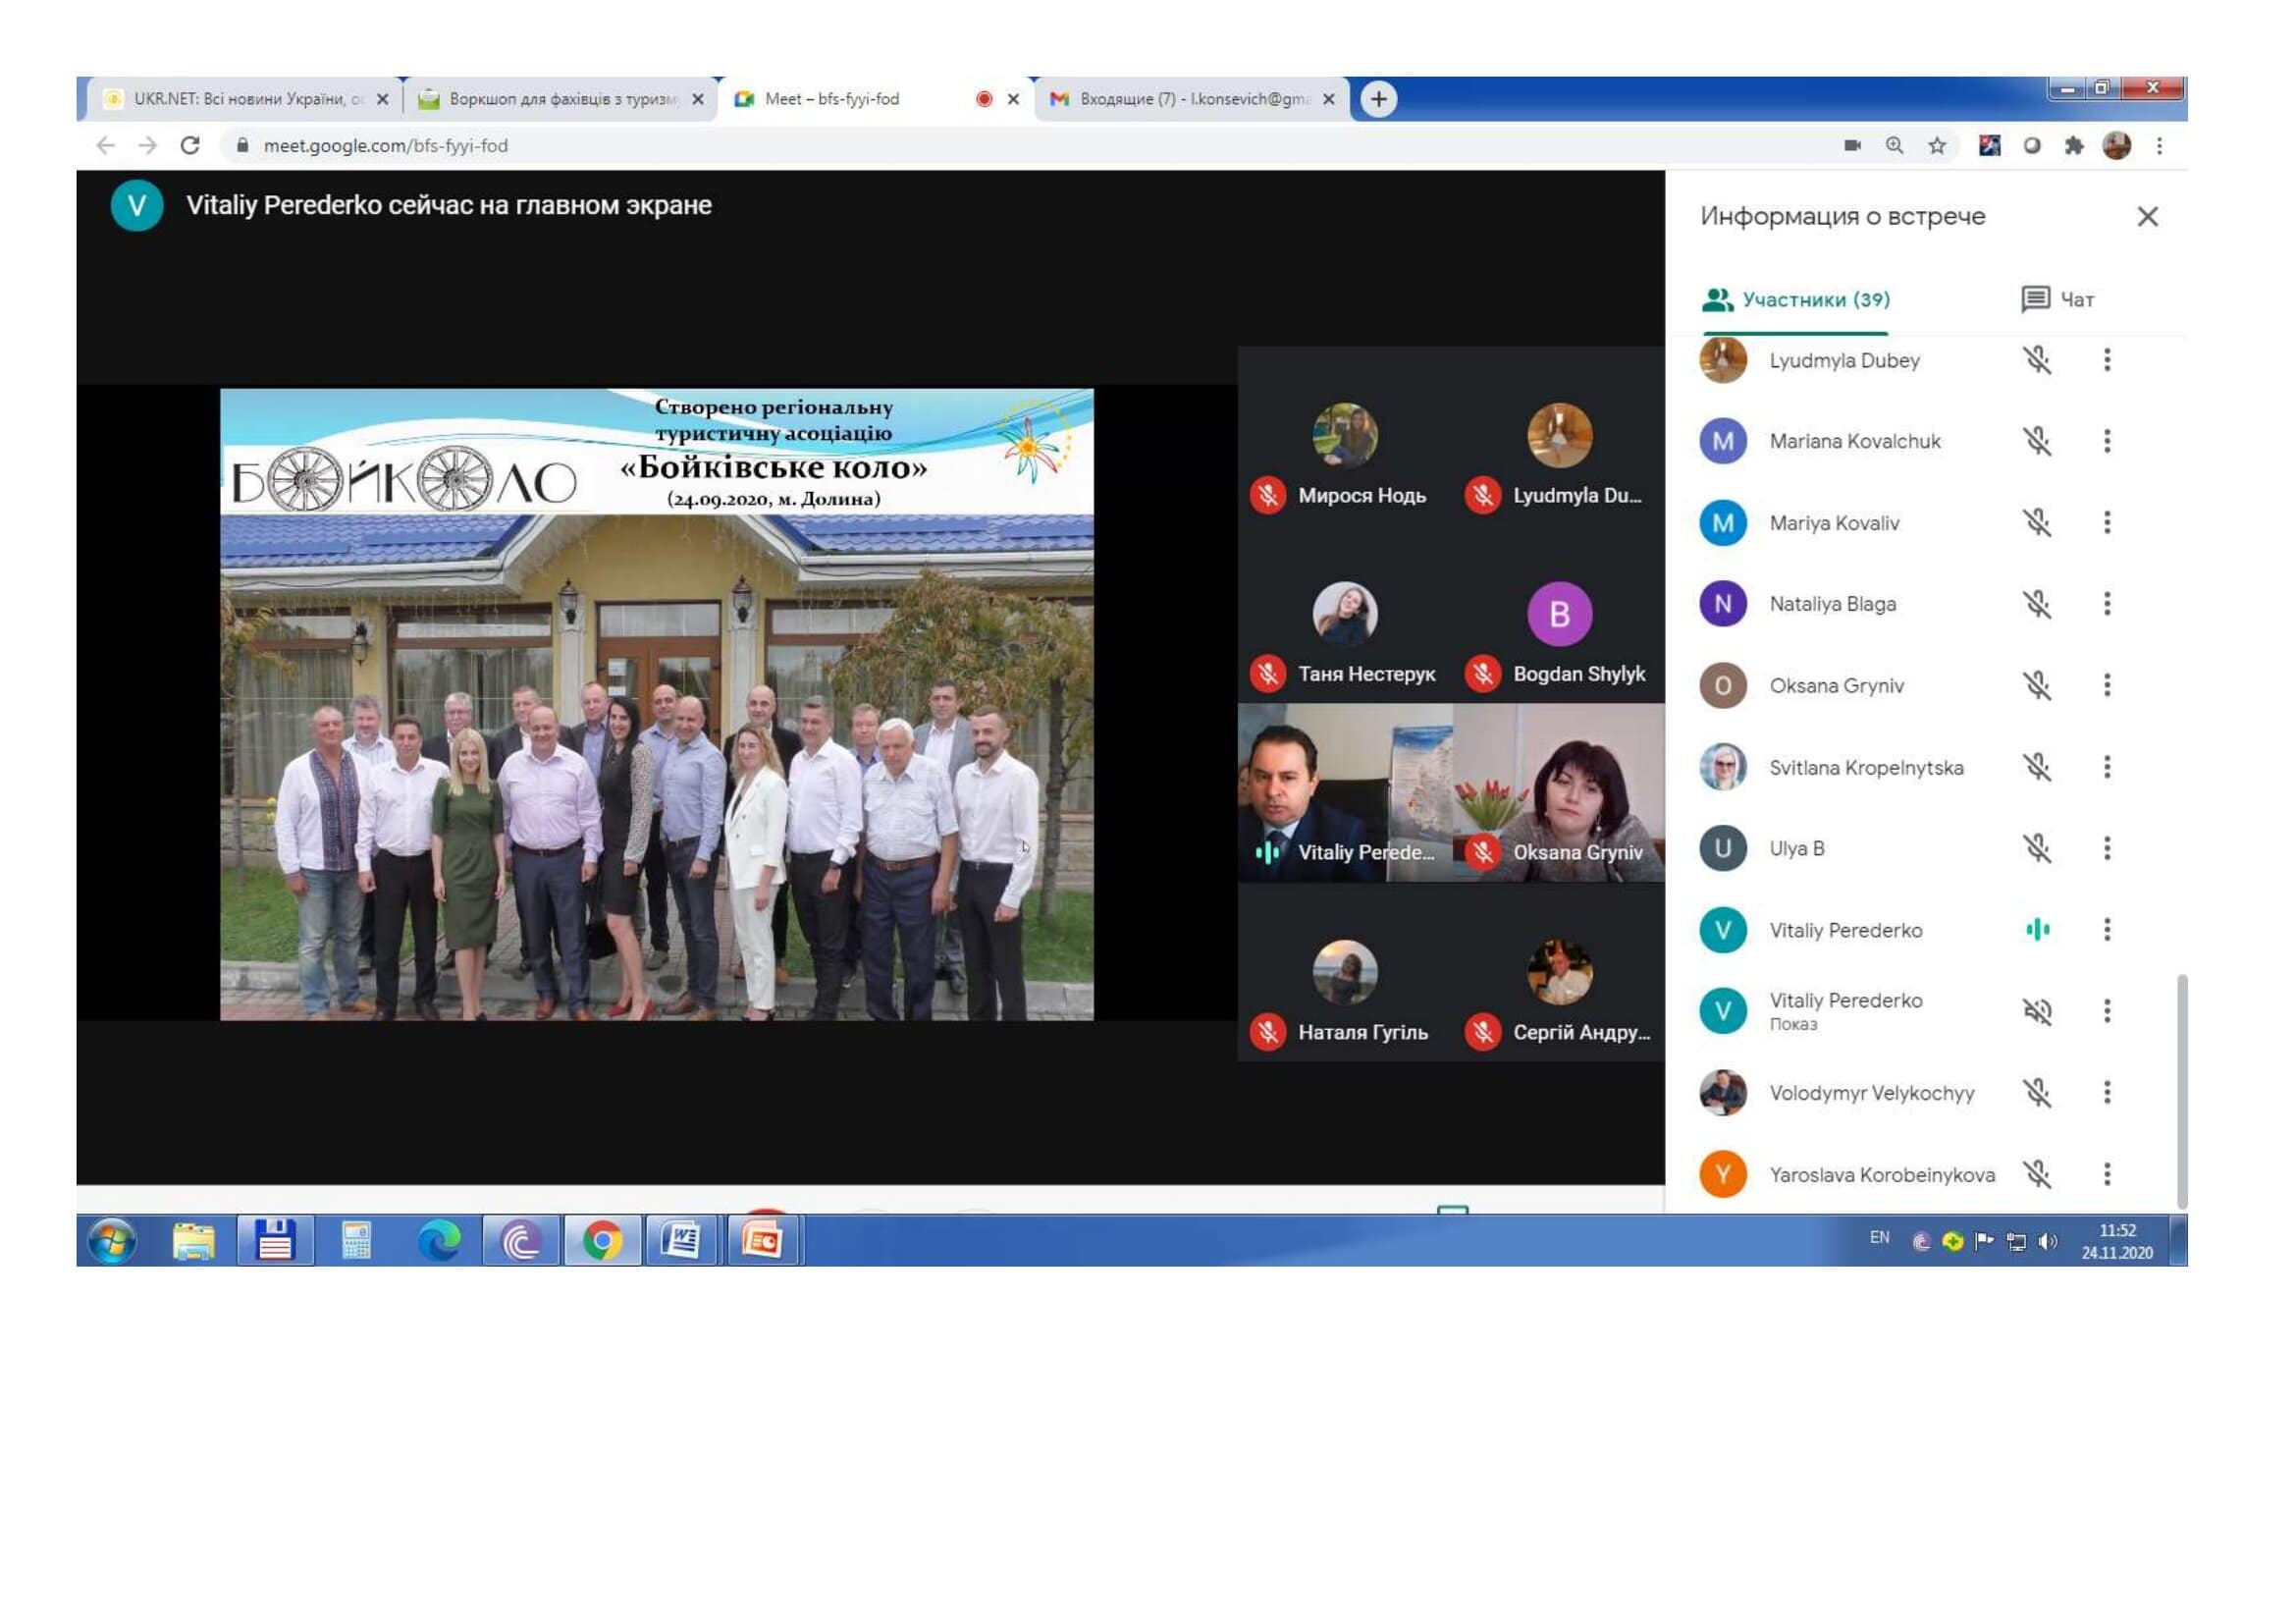Viewport: 2296px width, 1624px height.
Task: Click the address bar with meet.google.com URL
Action: click(x=1030, y=146)
